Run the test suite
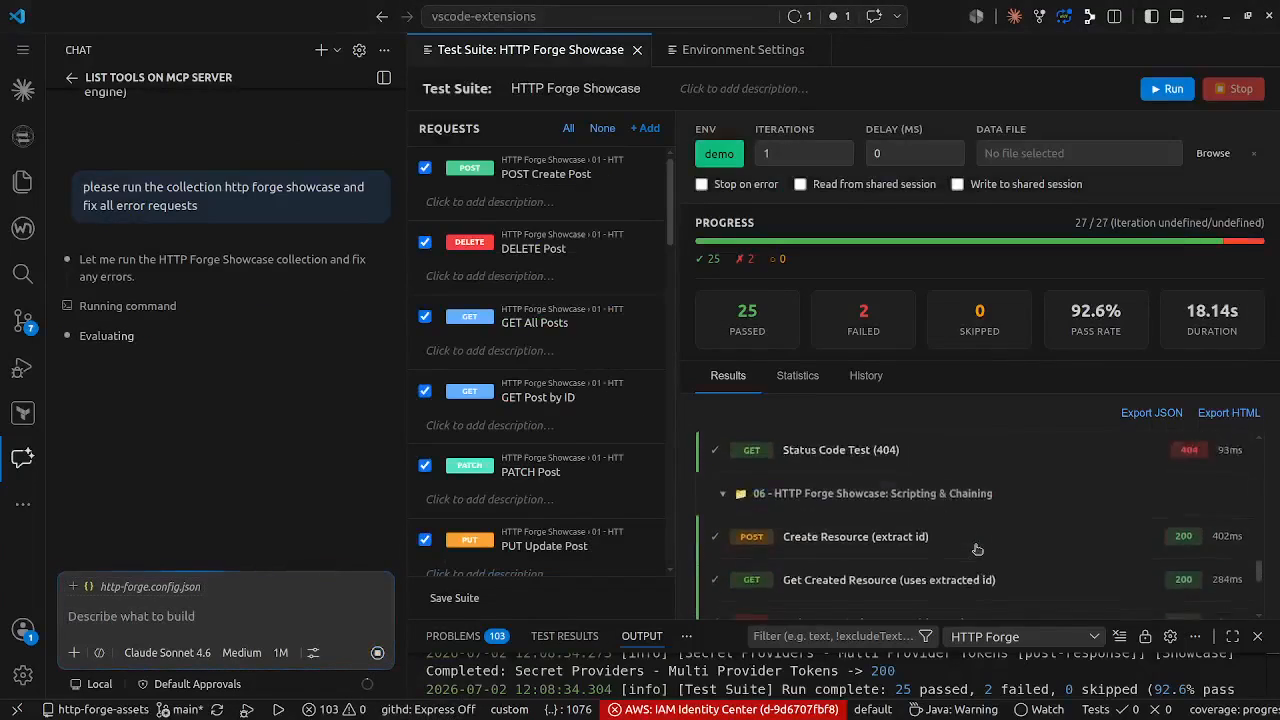This screenshot has width=1280, height=720. coord(1167,89)
